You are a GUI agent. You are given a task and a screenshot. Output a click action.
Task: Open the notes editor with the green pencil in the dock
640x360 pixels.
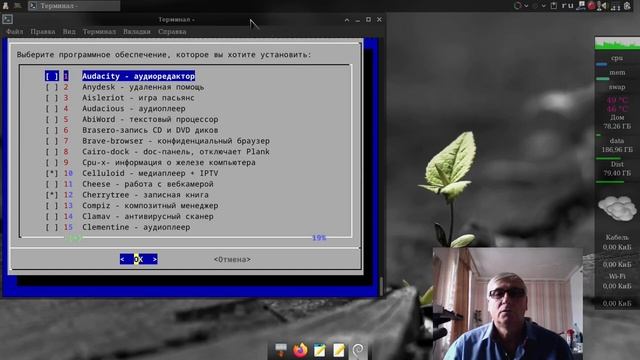point(319,350)
